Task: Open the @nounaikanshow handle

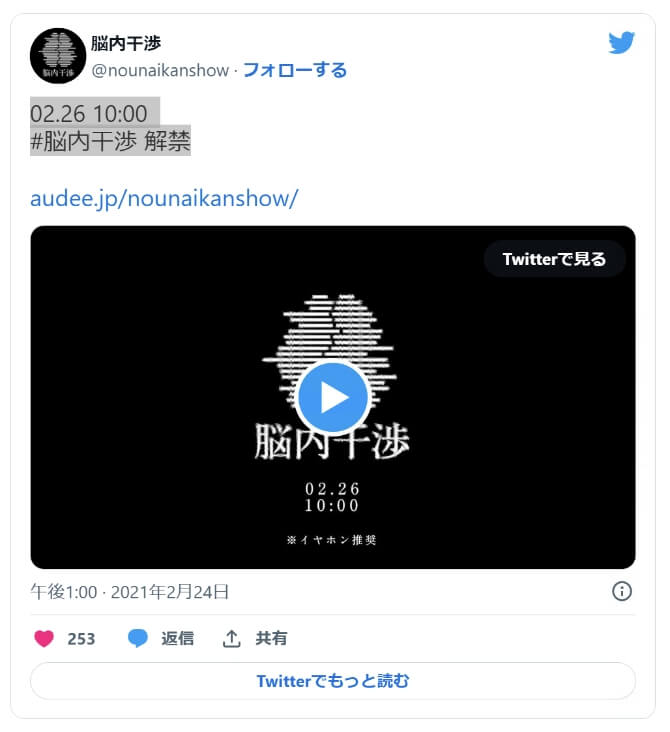Action: pyautogui.click(x=160, y=70)
